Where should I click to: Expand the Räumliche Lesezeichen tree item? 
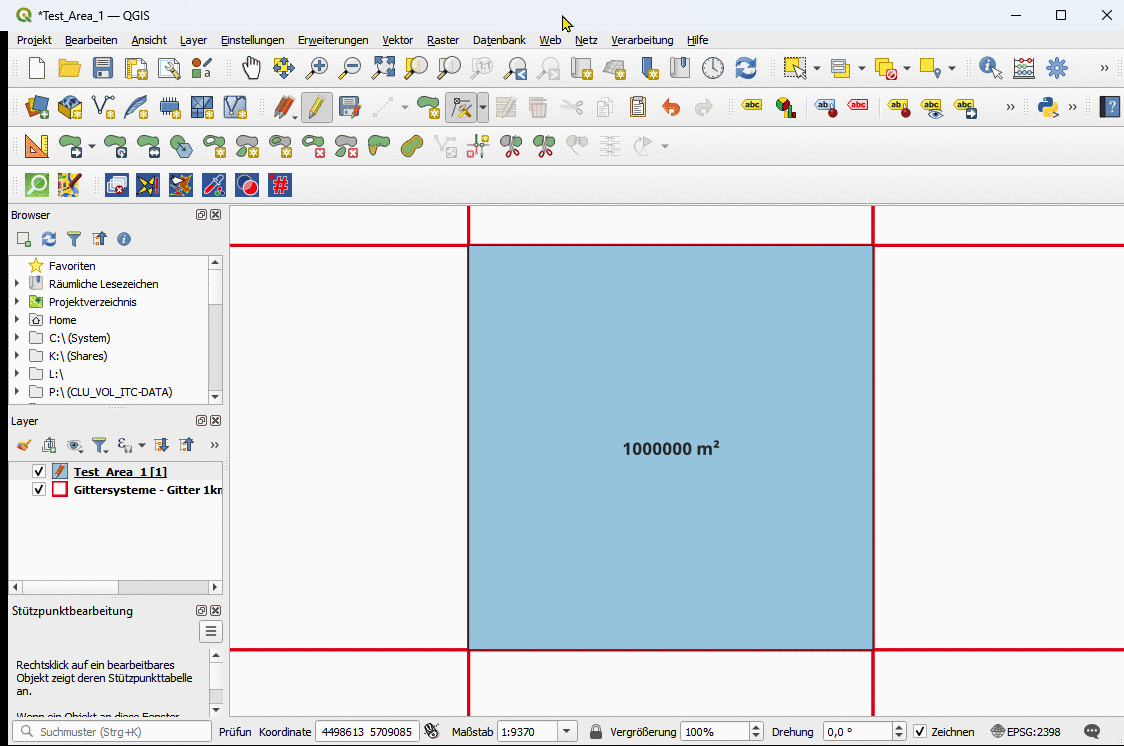point(17,284)
